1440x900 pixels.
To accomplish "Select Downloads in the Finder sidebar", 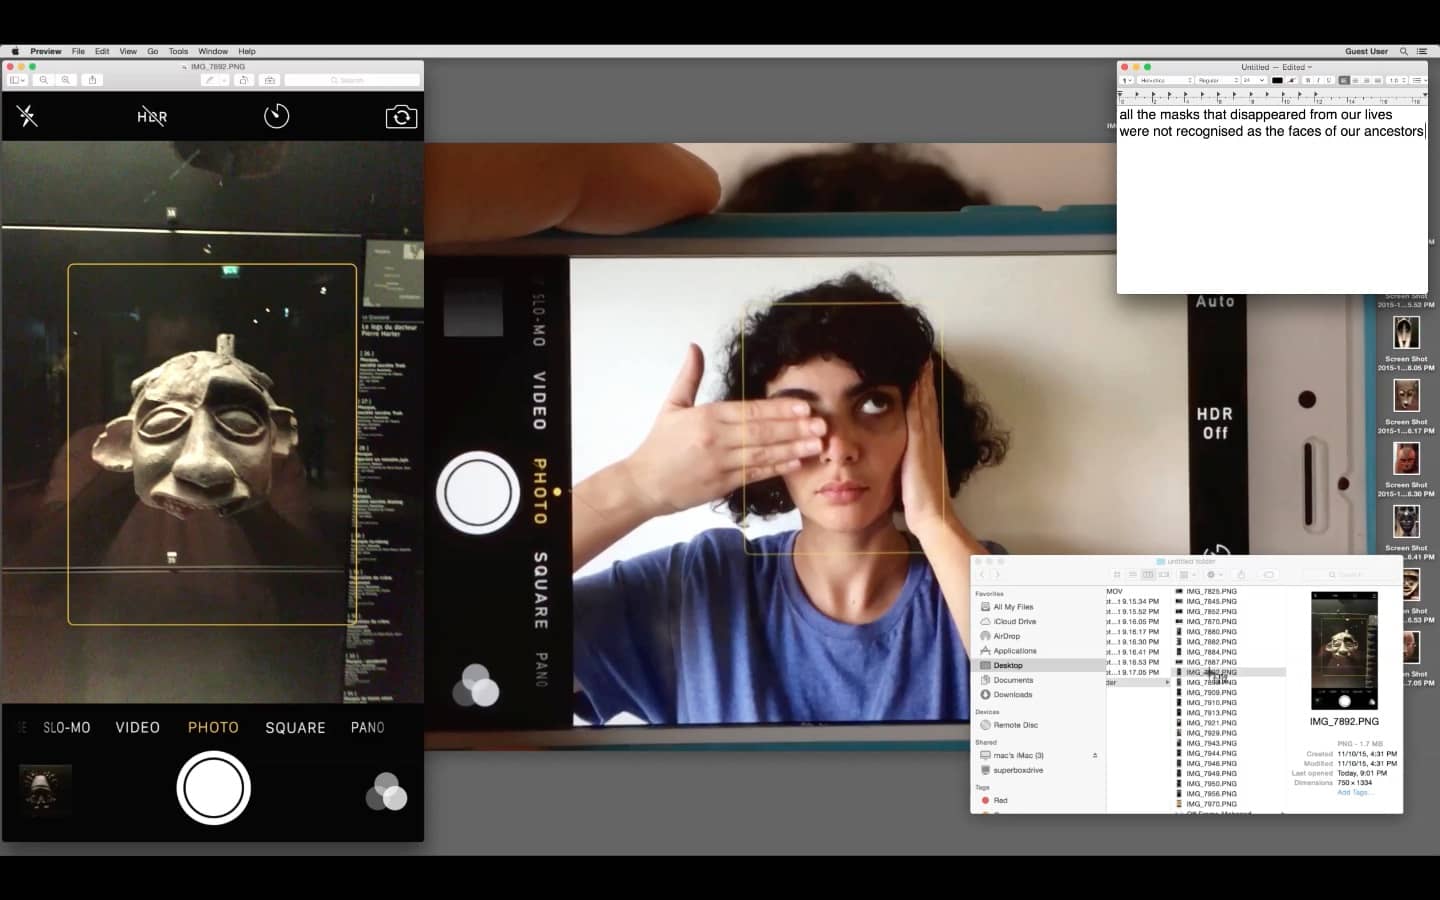I will pyautogui.click(x=1012, y=694).
